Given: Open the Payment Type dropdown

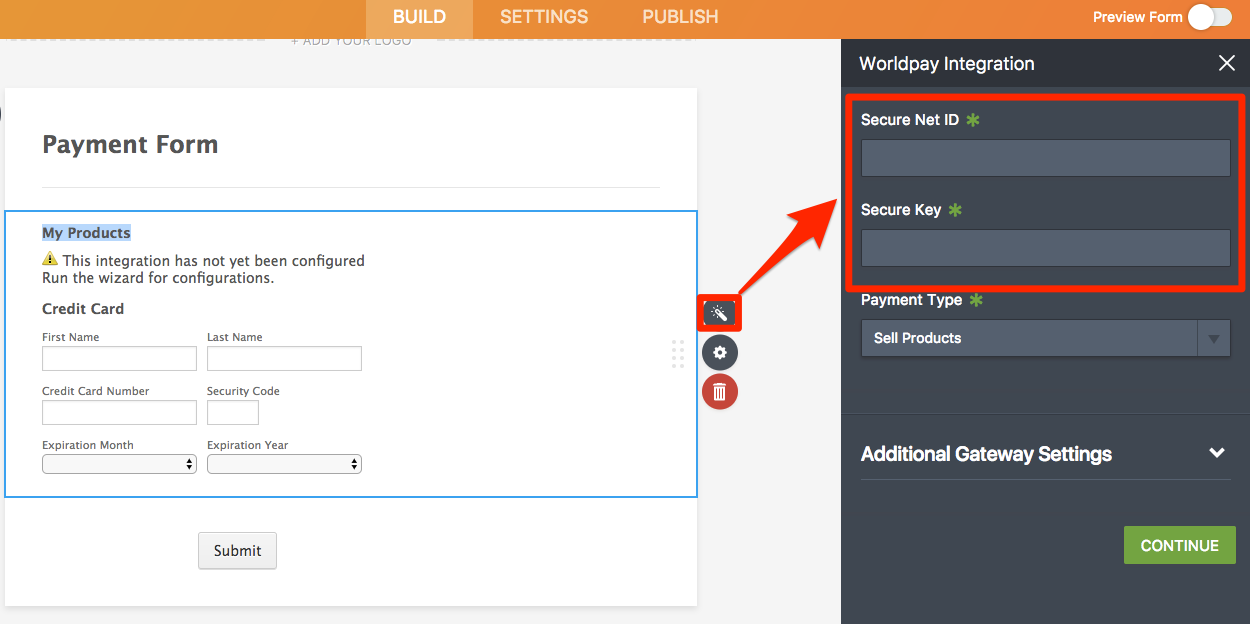Looking at the screenshot, I should [x=1045, y=338].
